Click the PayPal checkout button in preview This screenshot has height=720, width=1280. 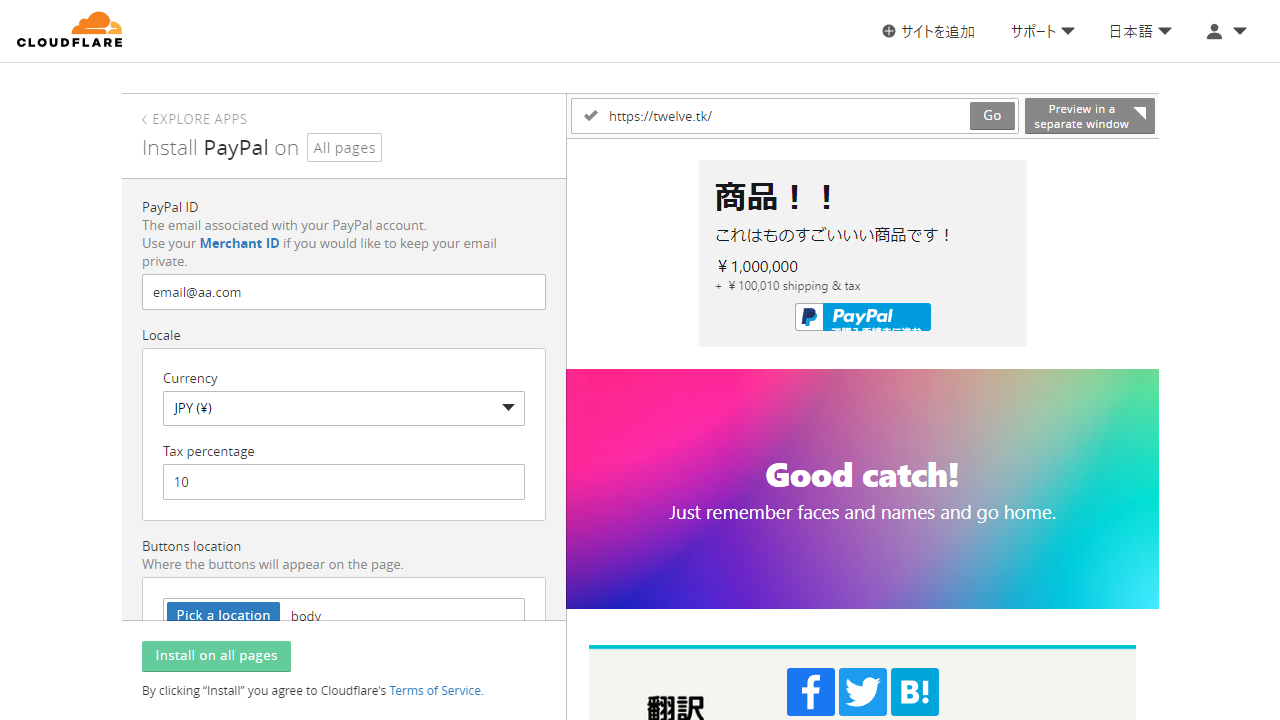pyautogui.click(x=862, y=317)
